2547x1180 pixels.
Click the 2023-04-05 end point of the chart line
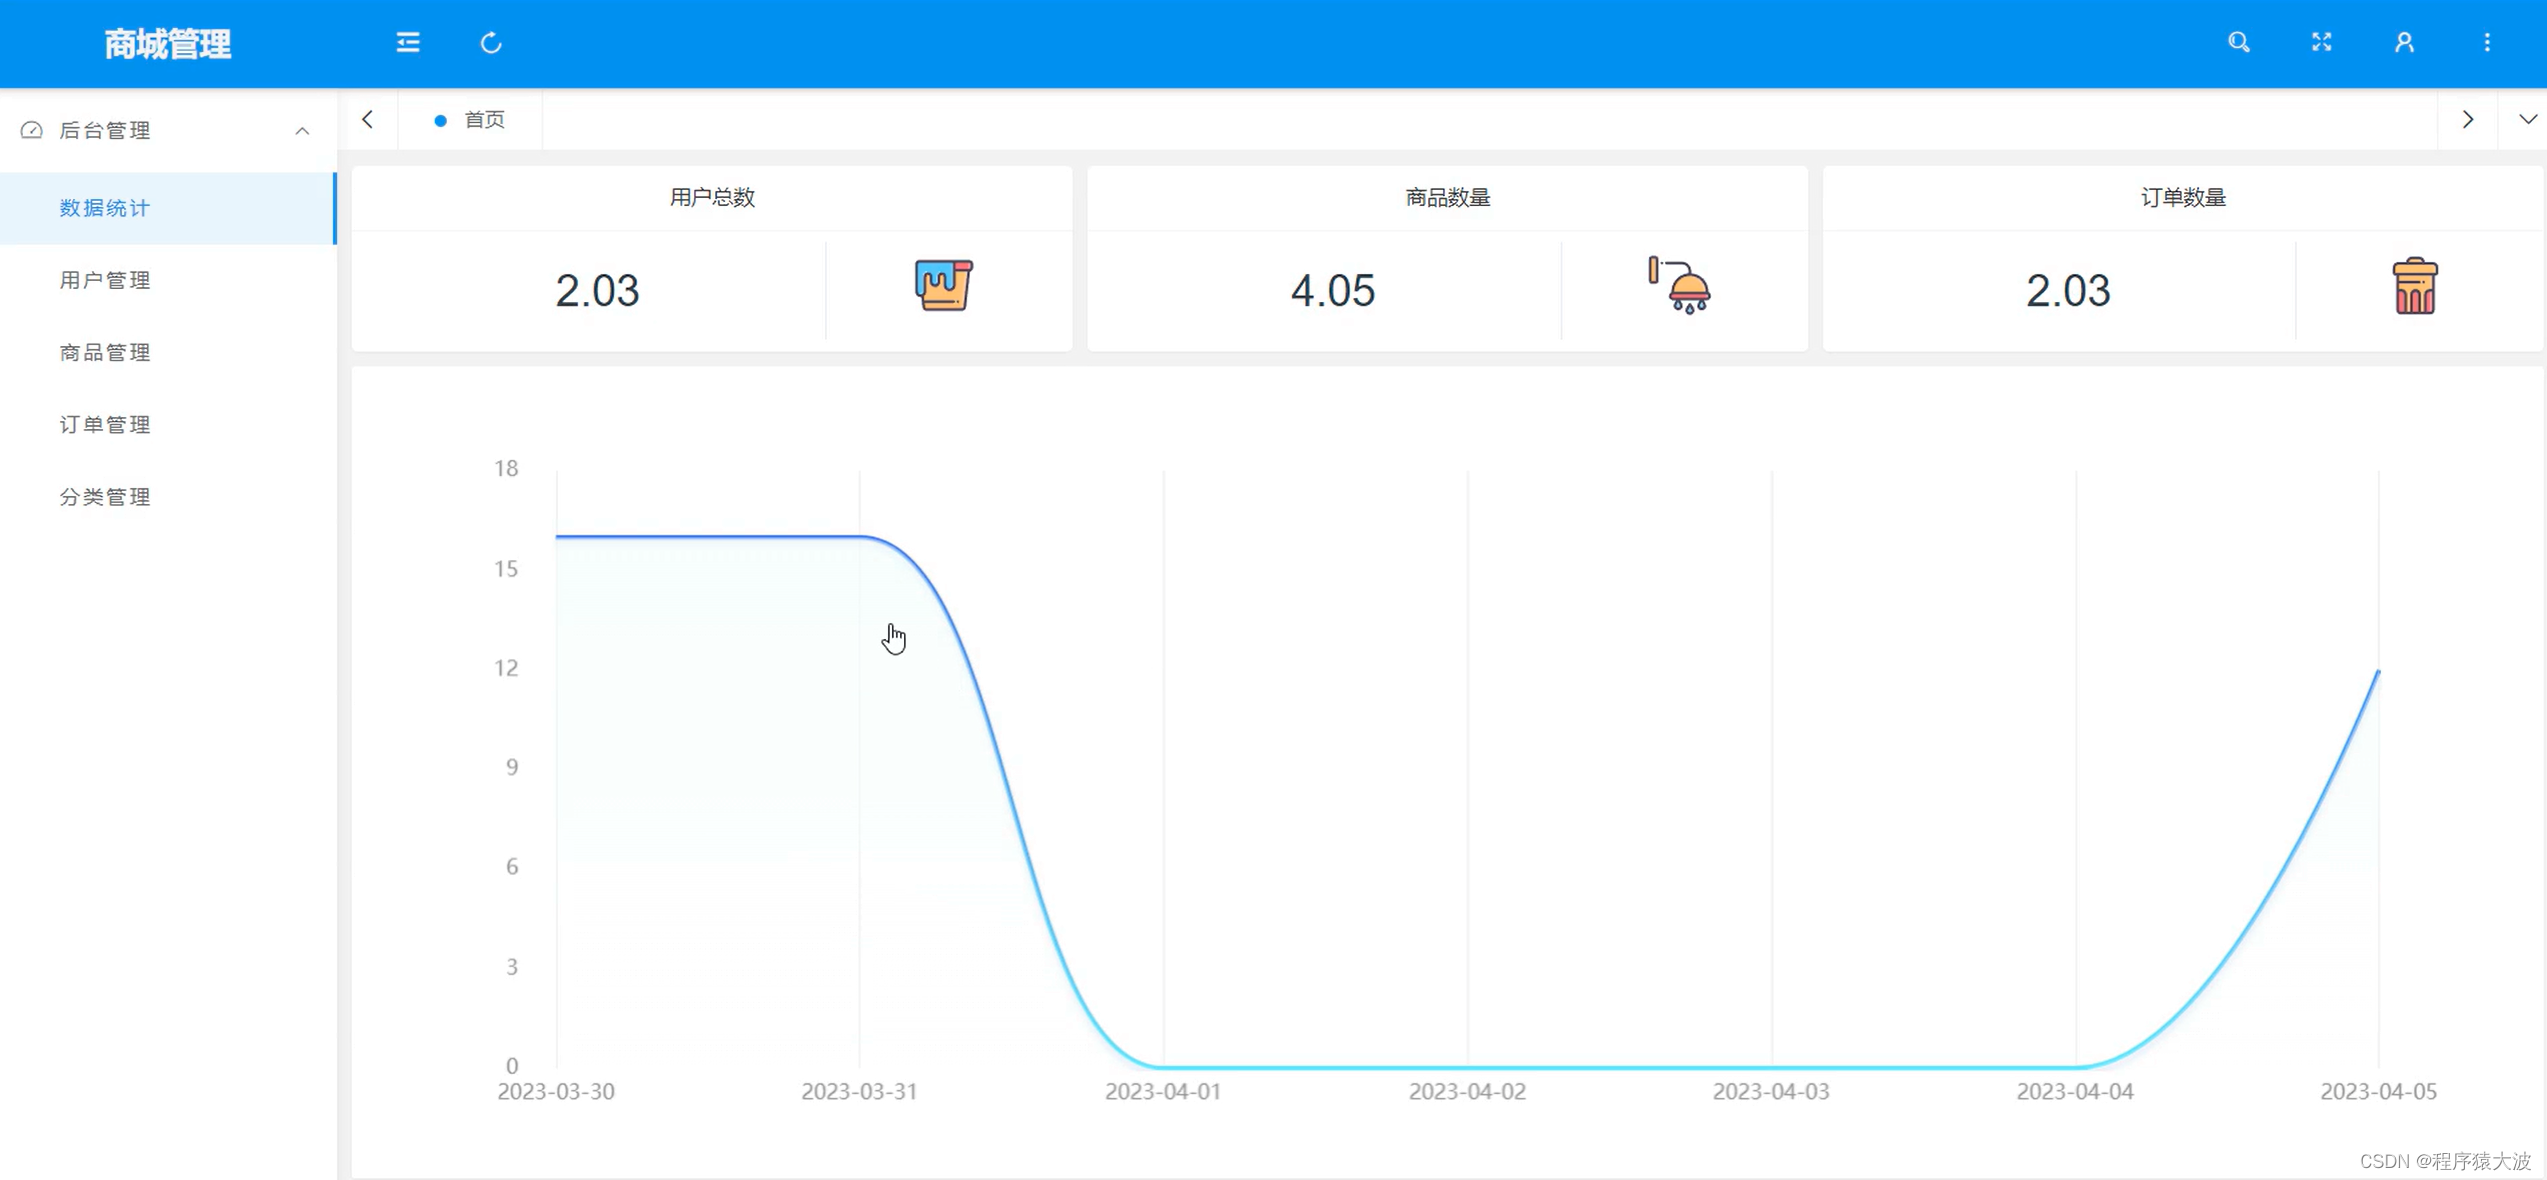[x=2378, y=671]
